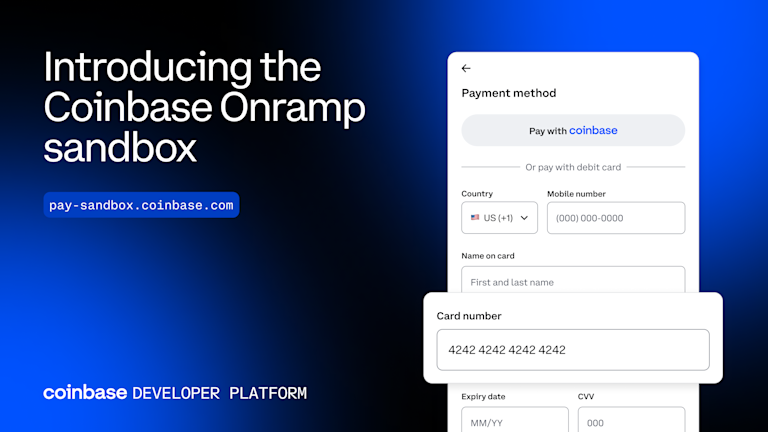Click the 'Payment method' heading
This screenshot has height=432, width=768.
point(509,93)
